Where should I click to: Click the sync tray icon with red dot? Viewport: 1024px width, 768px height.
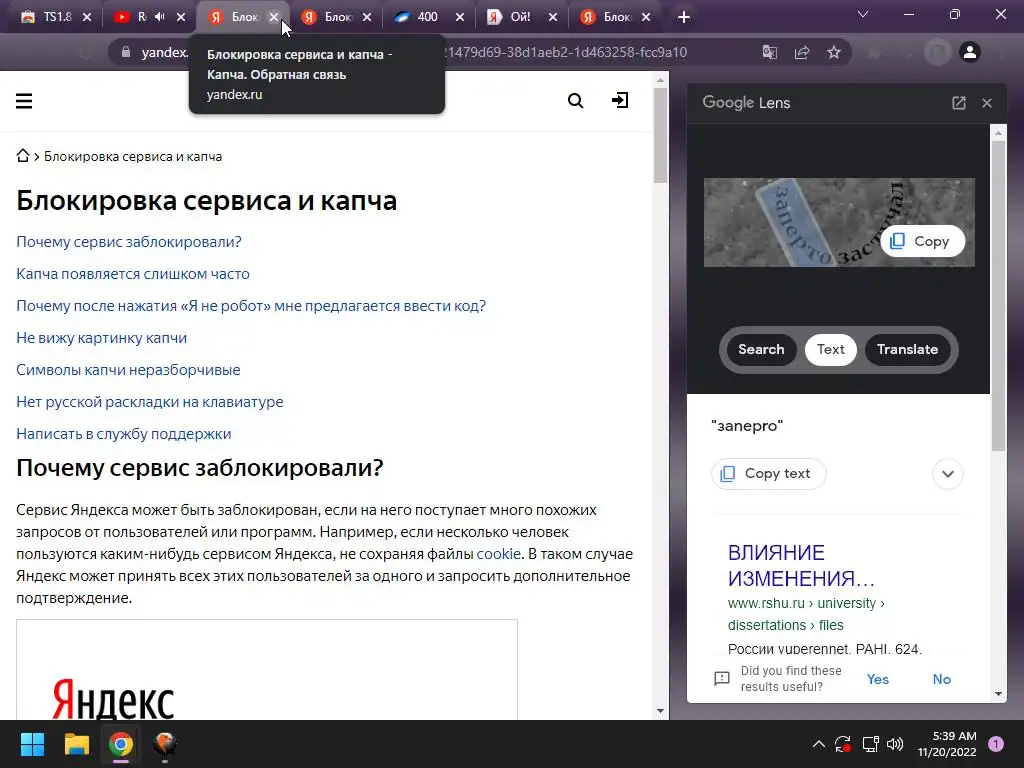(843, 744)
